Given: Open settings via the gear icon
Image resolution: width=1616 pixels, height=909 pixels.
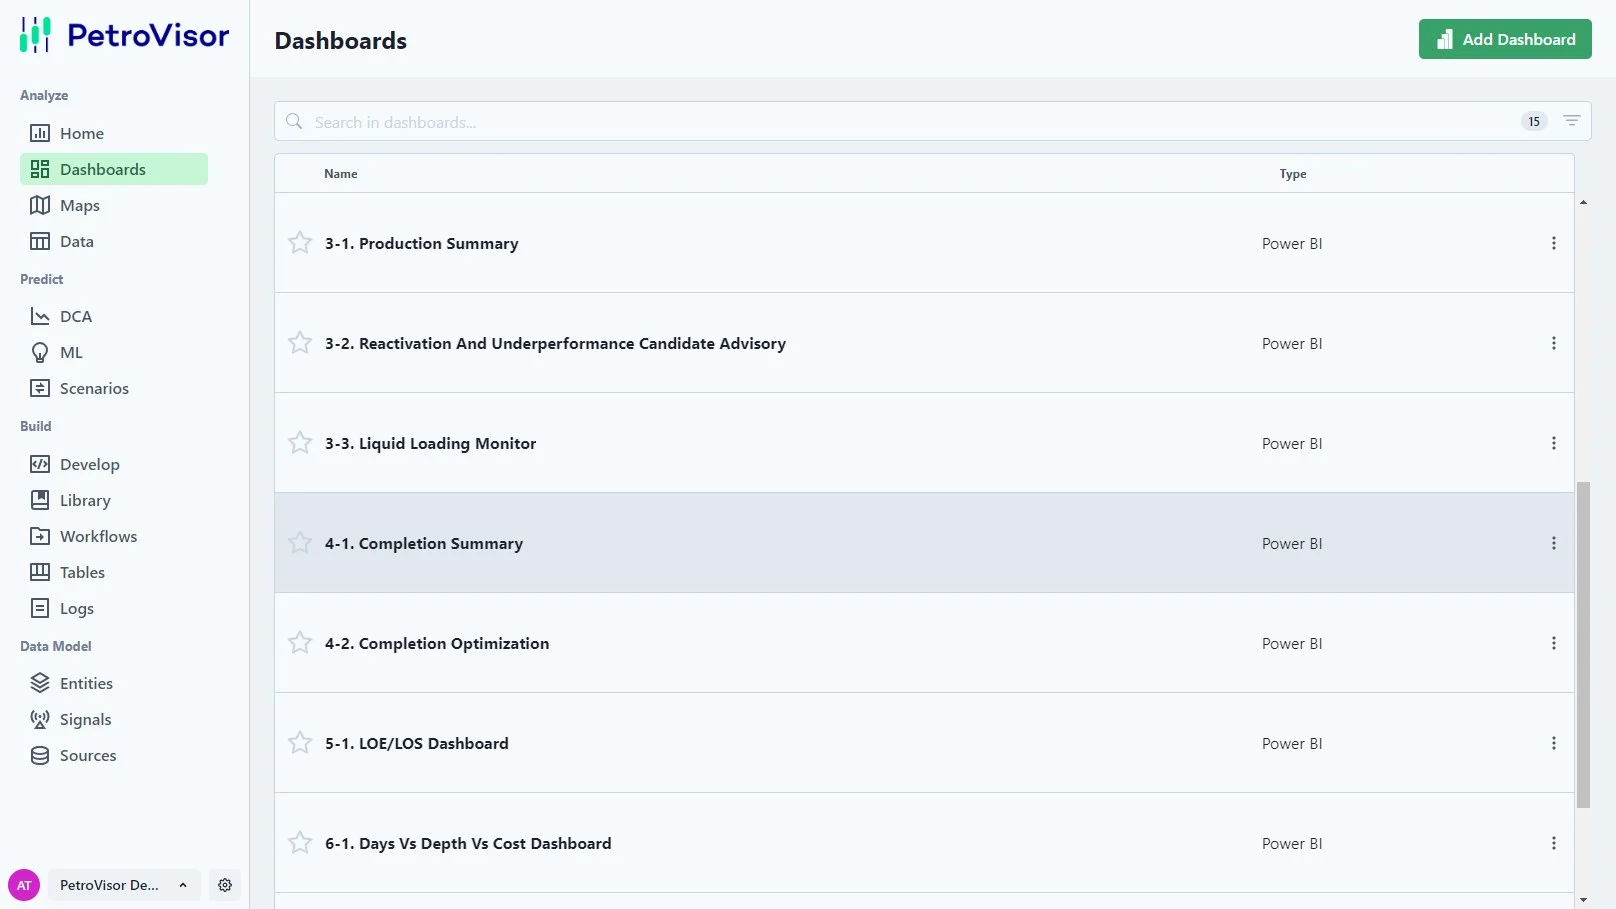Looking at the screenshot, I should coord(225,885).
